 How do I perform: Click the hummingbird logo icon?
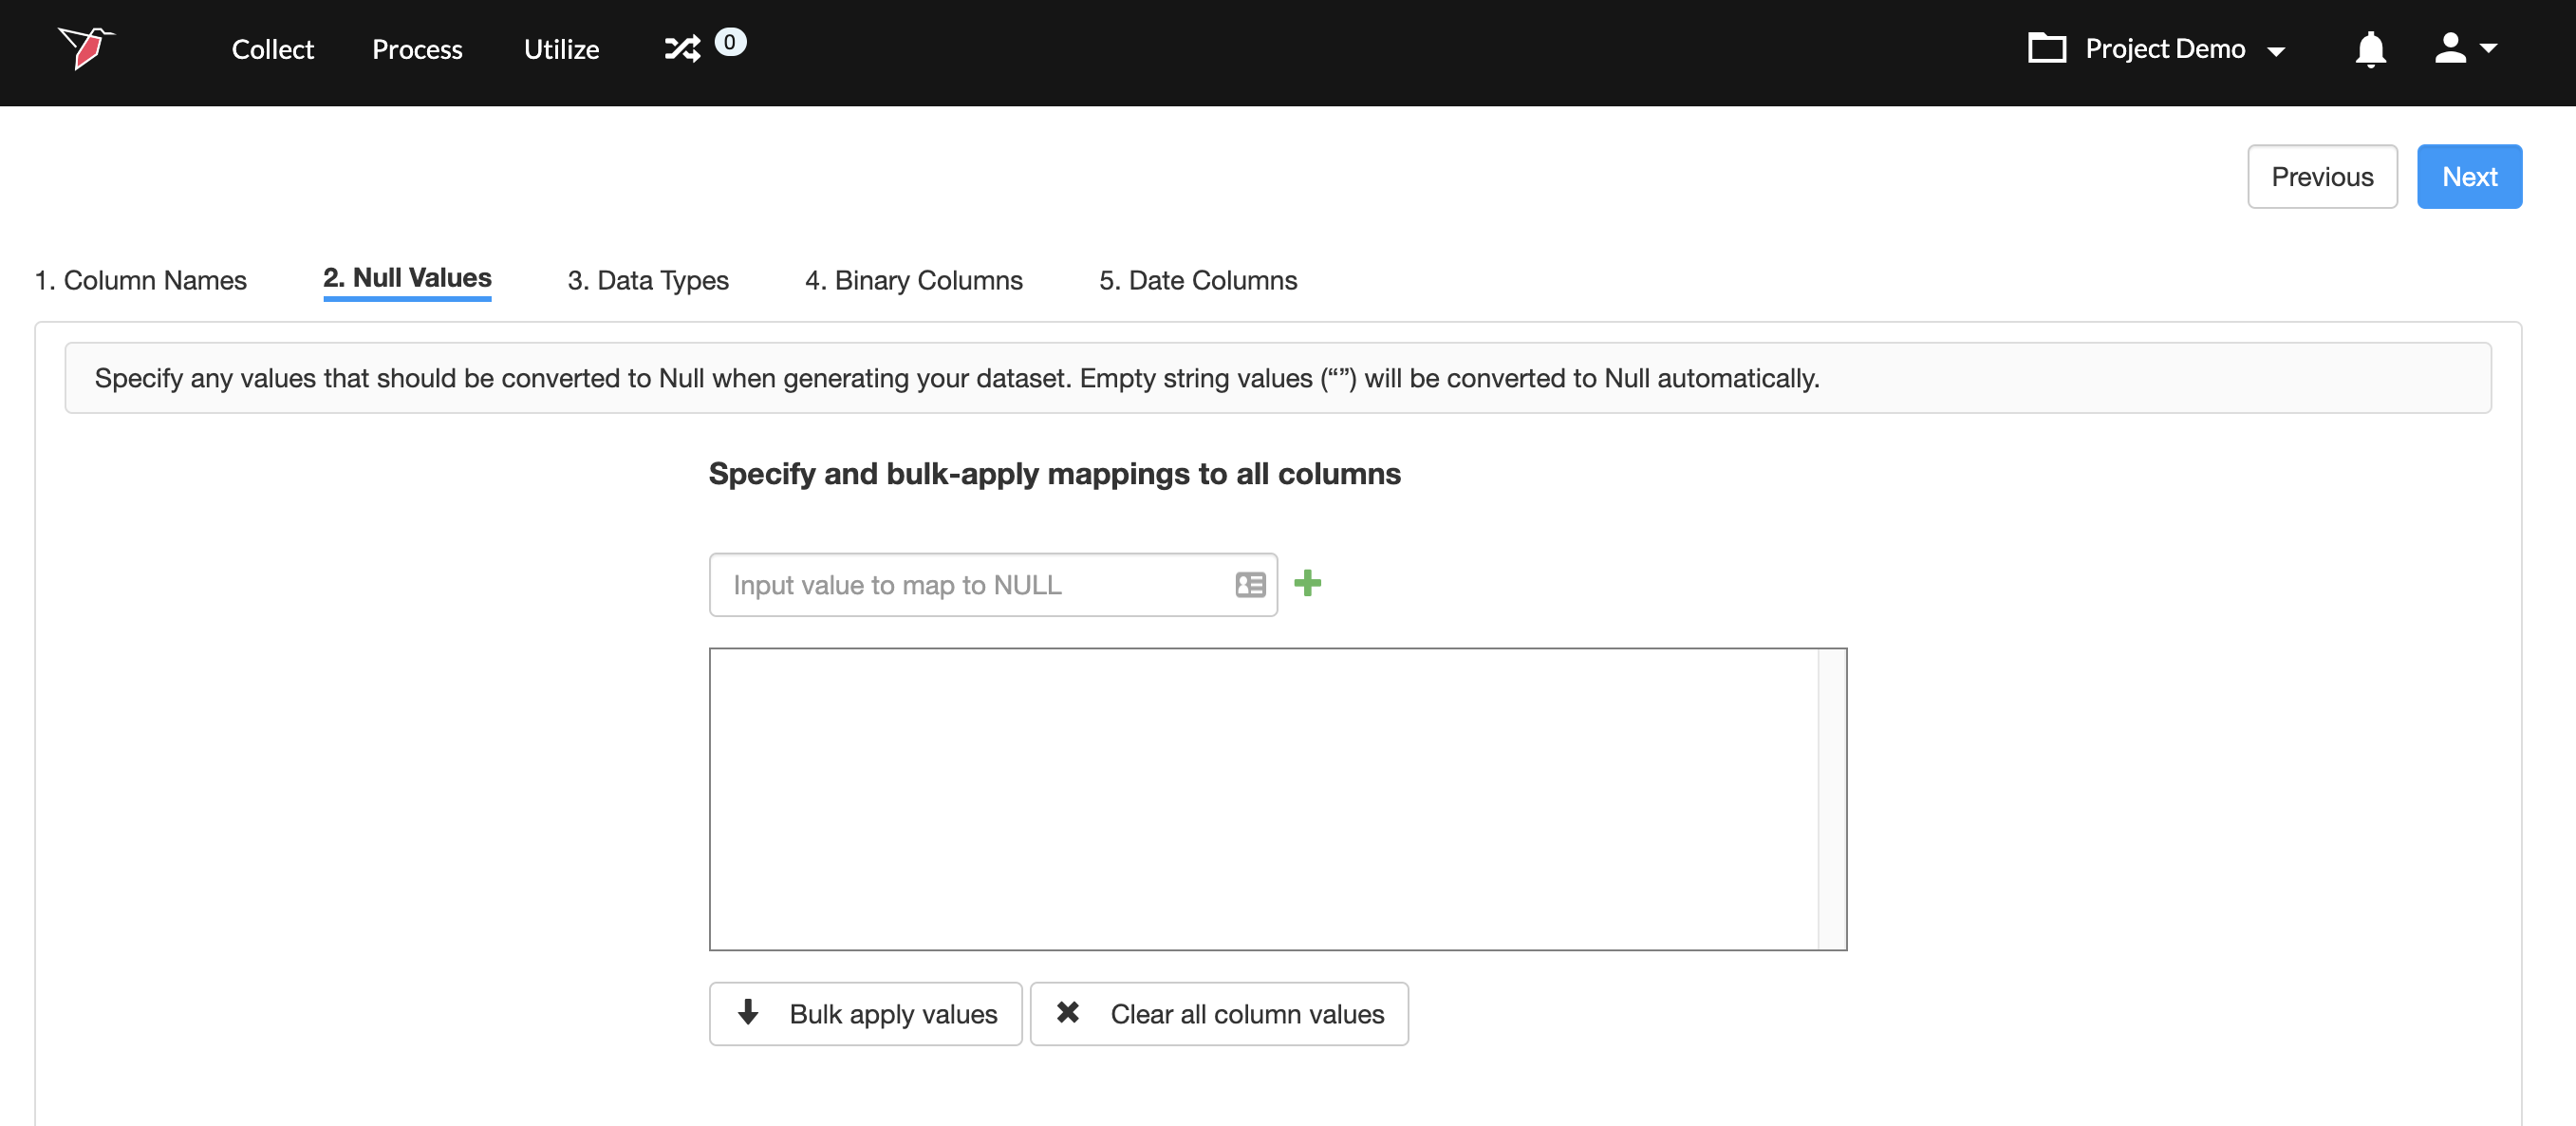[86, 47]
